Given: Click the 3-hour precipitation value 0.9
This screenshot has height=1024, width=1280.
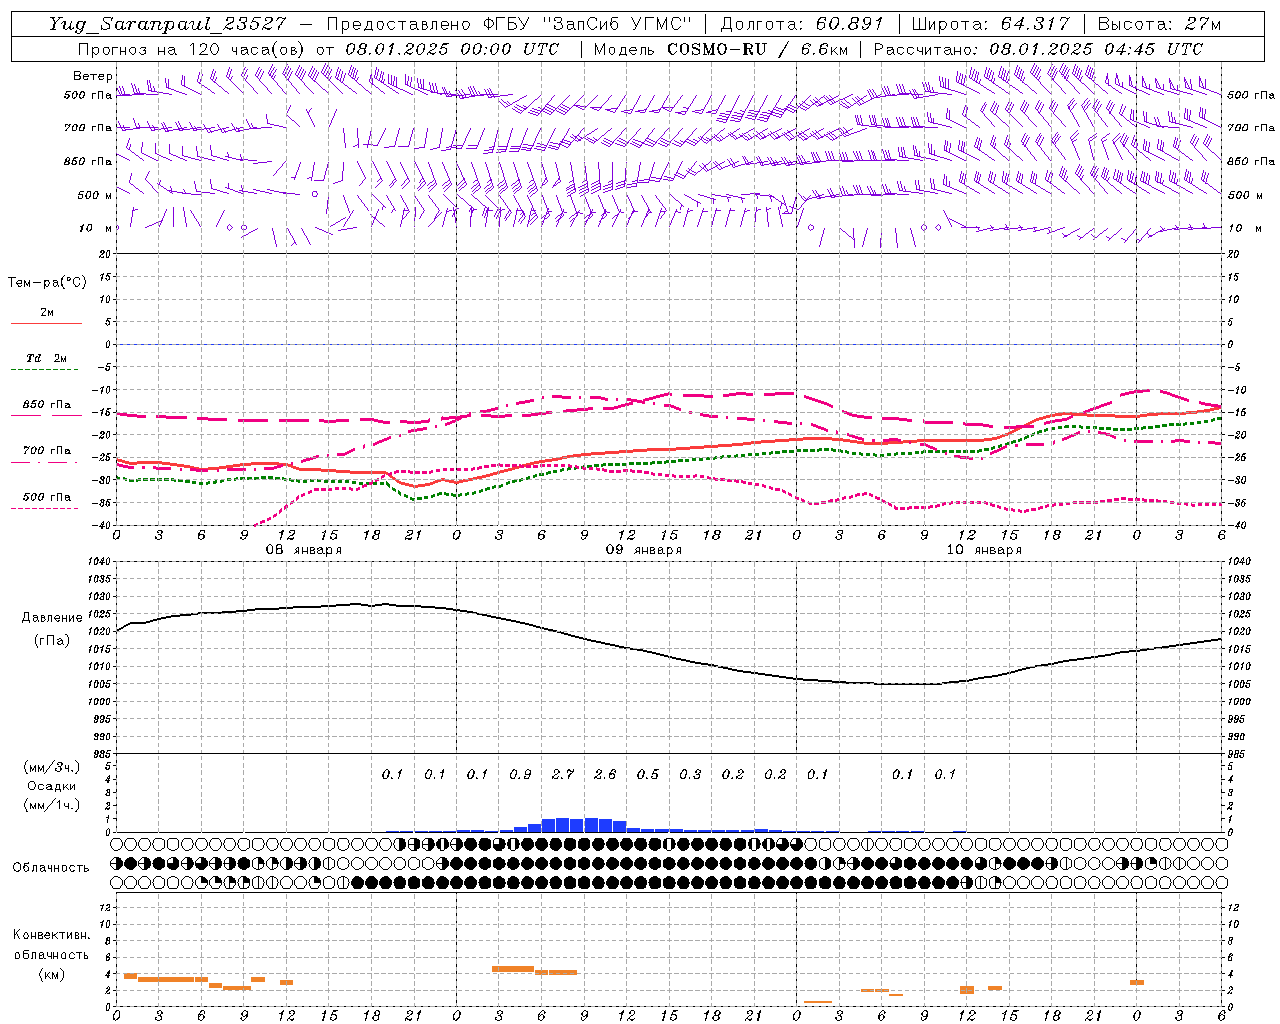Looking at the screenshot, I should click(x=520, y=774).
